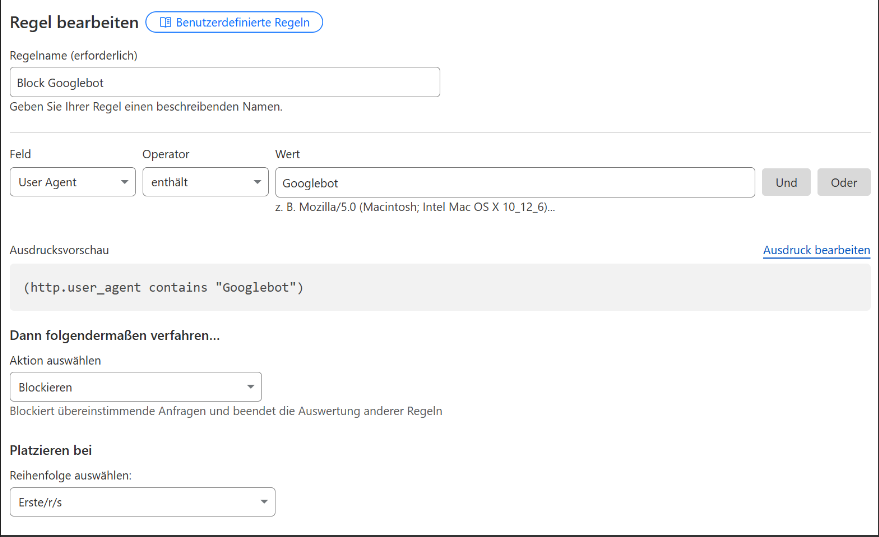Click the Regel bearbeiten heading
Screen dimensions: 879x537
coord(73,22)
